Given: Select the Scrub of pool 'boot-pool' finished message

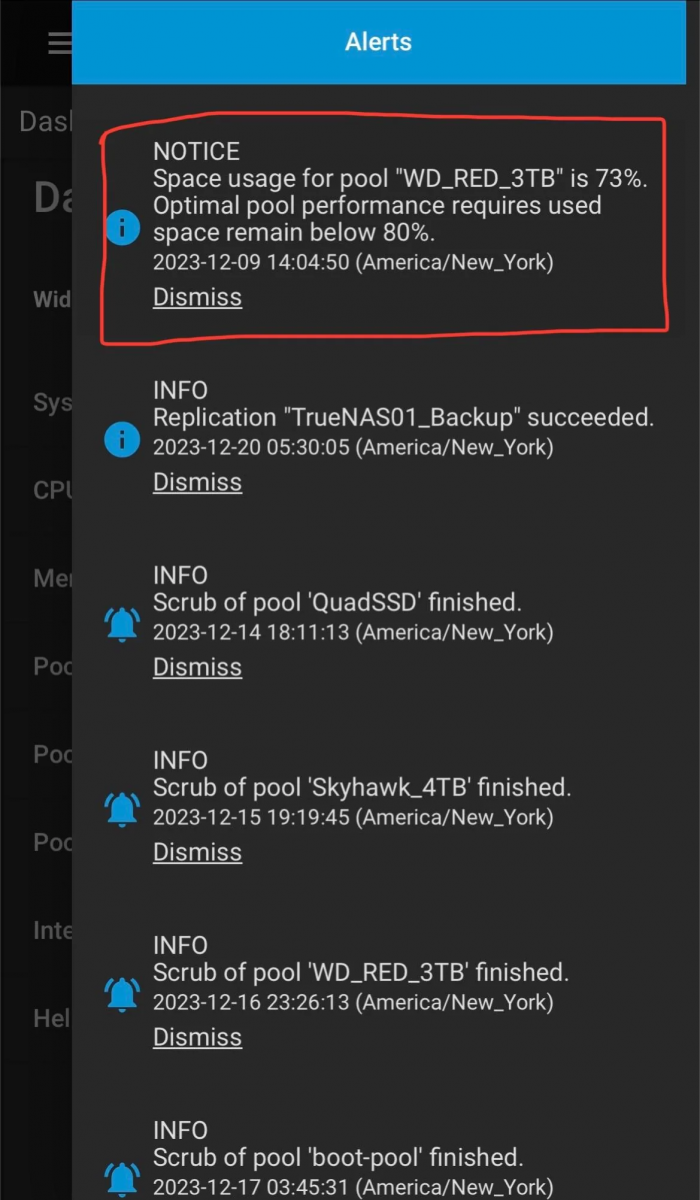Looking at the screenshot, I should point(338,1157).
